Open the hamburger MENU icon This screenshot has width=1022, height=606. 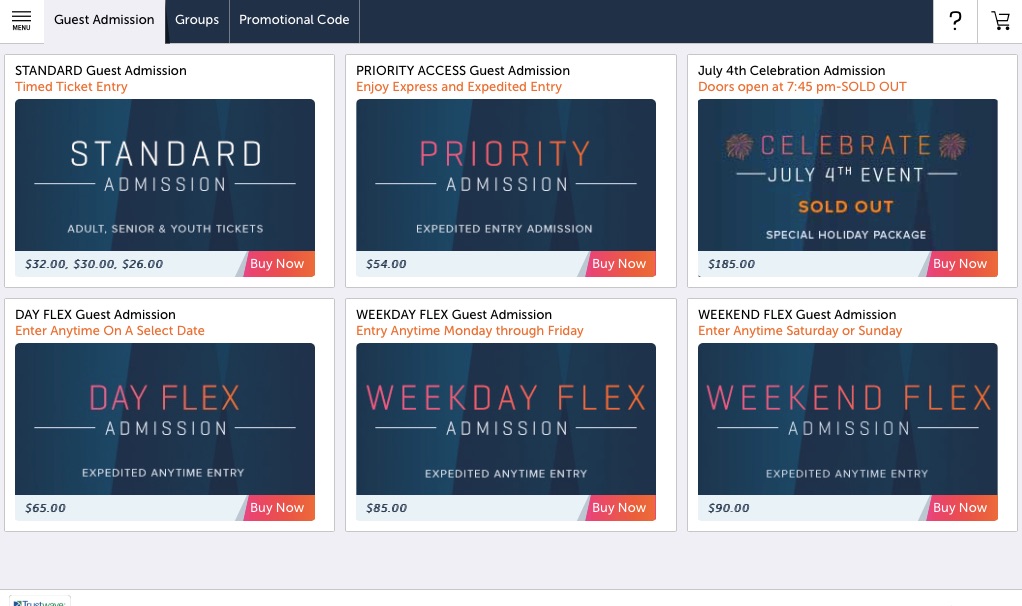(x=22, y=20)
